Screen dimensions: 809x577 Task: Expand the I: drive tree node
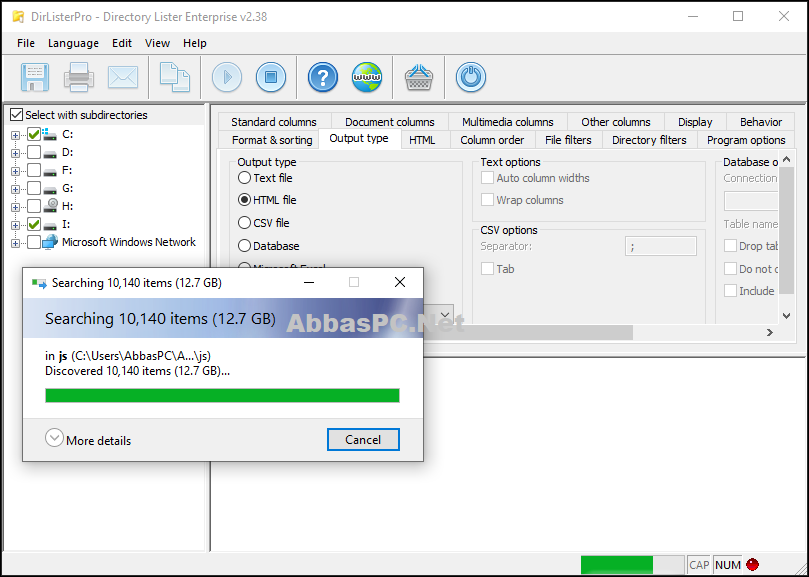click(x=15, y=226)
